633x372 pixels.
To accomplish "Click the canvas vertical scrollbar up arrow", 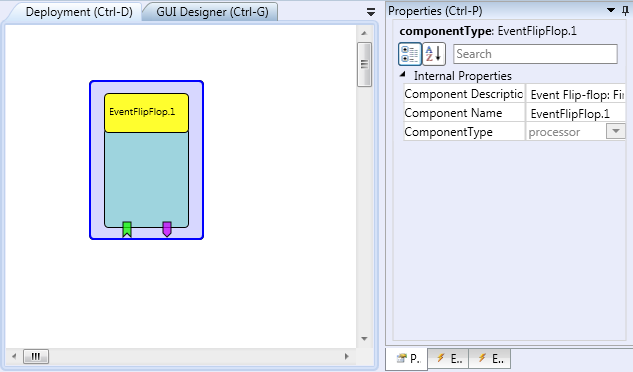I will coord(364,33).
